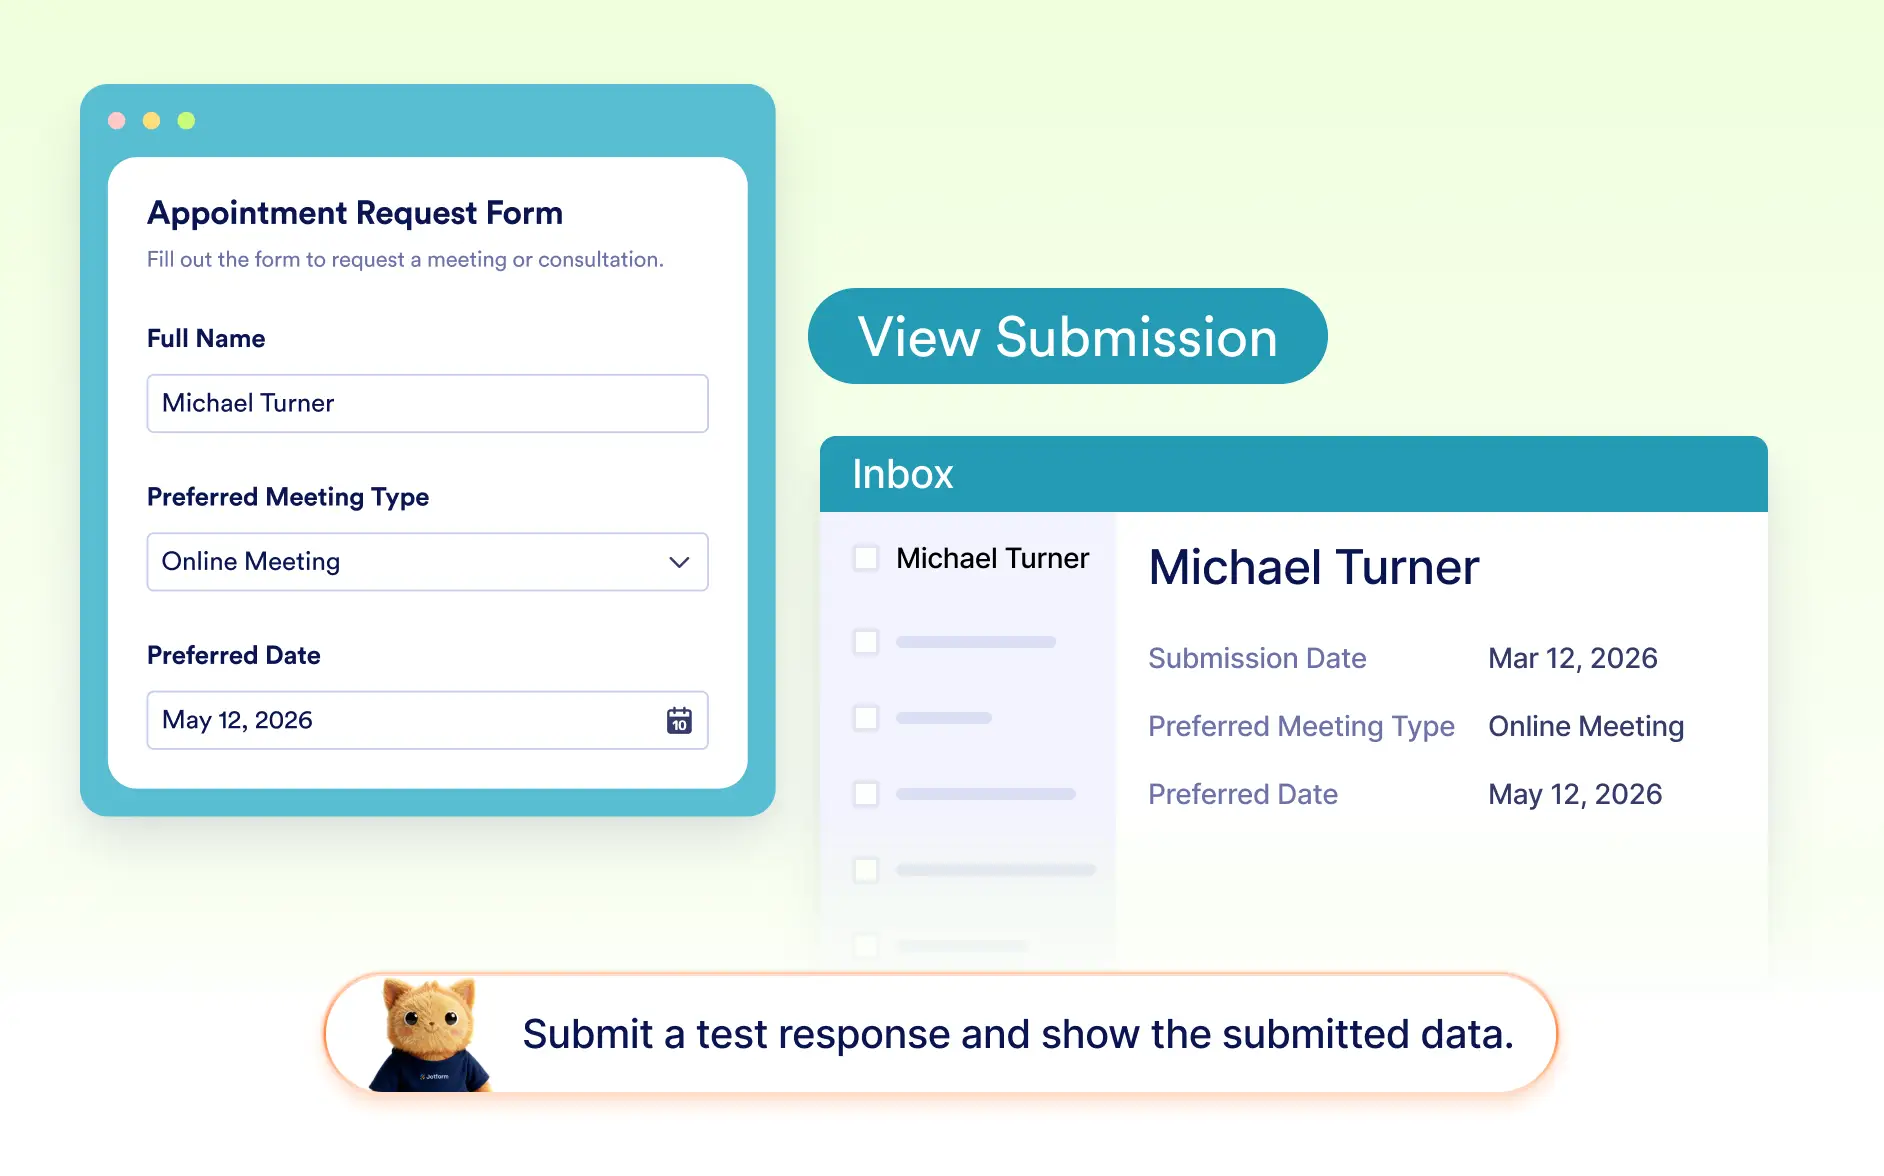Select Michael Turner in the inbox list
The height and width of the screenshot is (1176, 1884).
click(x=992, y=558)
